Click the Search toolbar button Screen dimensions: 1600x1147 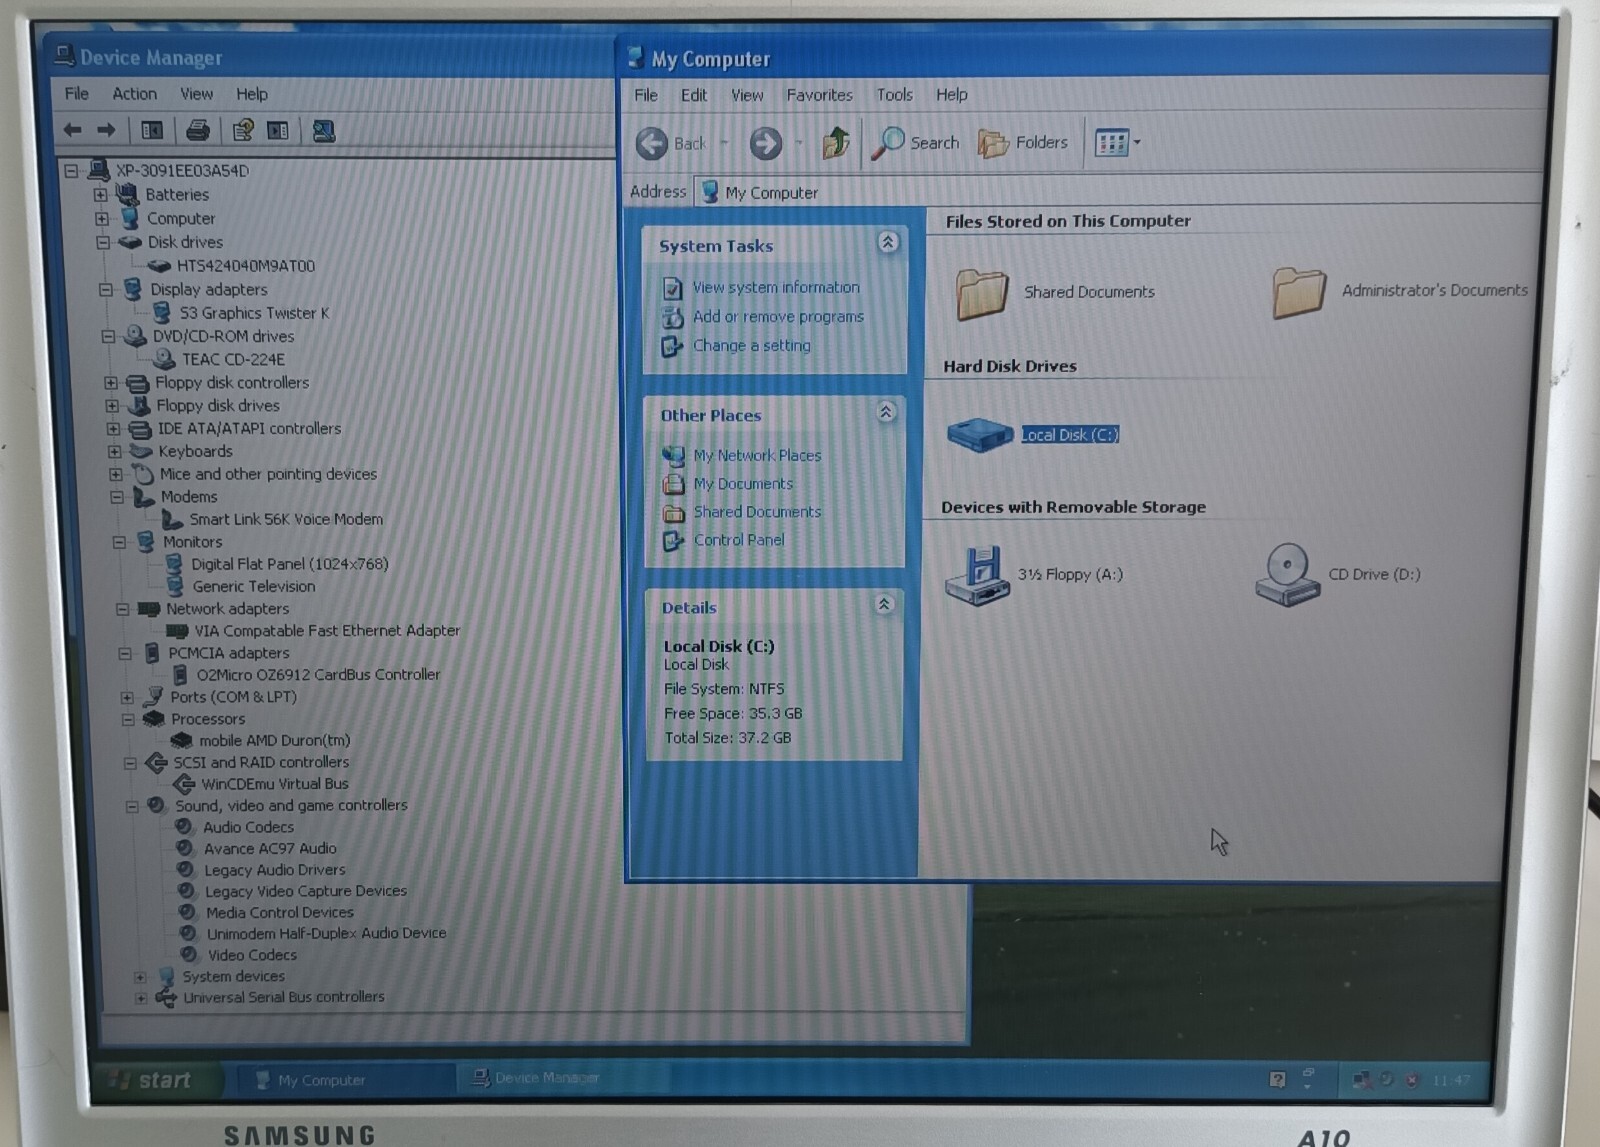[x=915, y=143]
